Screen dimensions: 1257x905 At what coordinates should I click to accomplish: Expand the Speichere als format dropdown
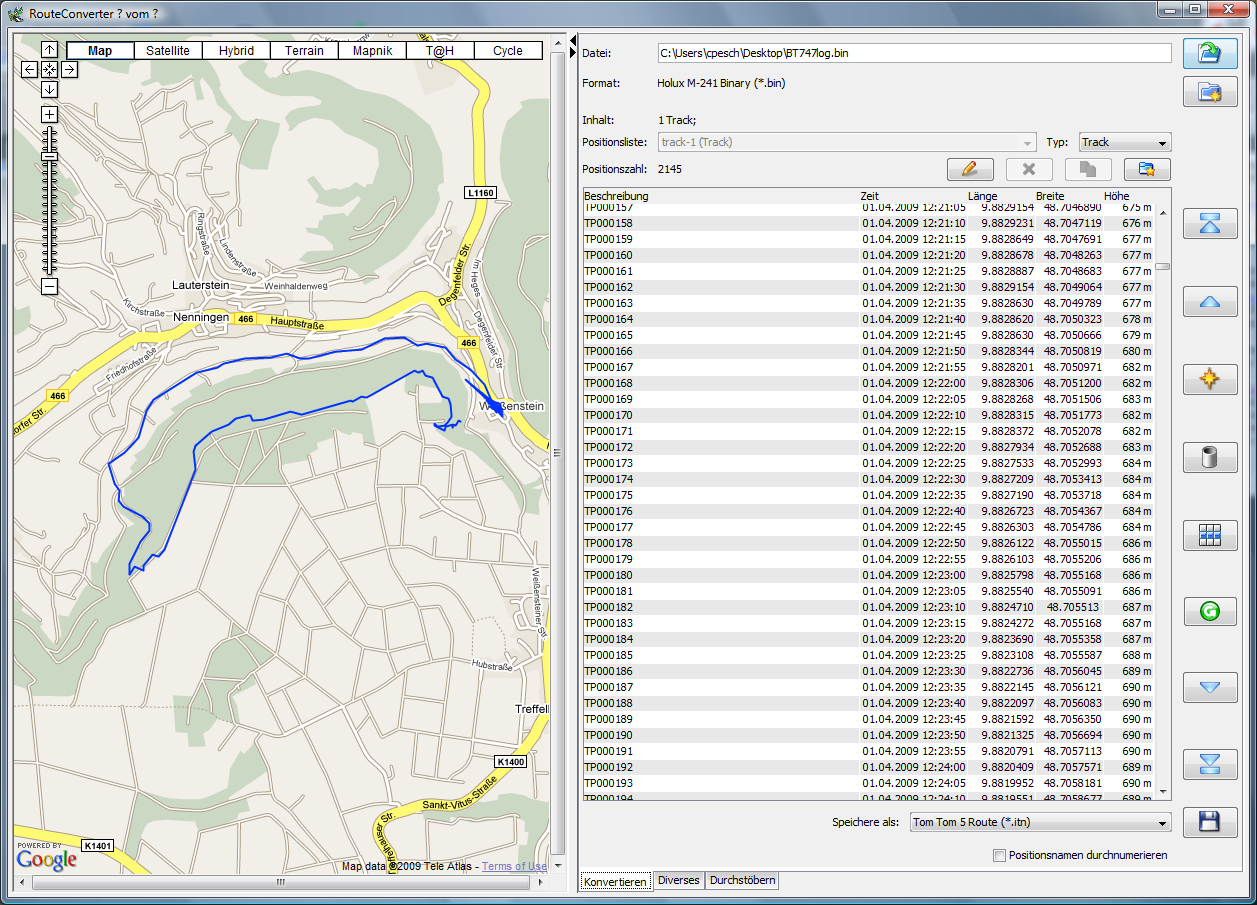pyautogui.click(x=1040, y=823)
